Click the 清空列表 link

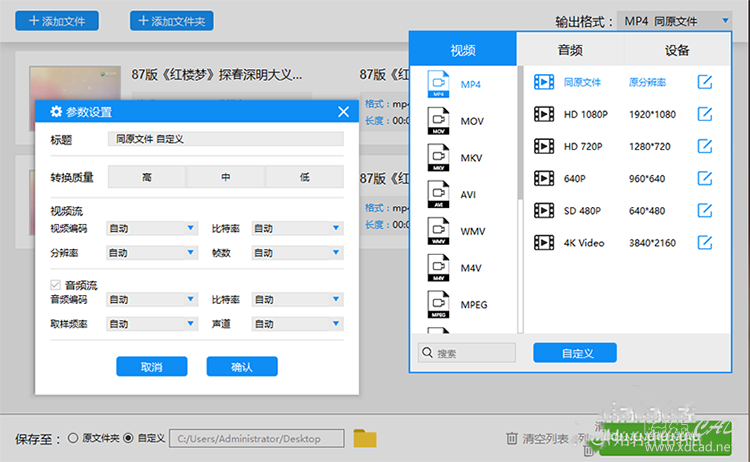[545, 438]
